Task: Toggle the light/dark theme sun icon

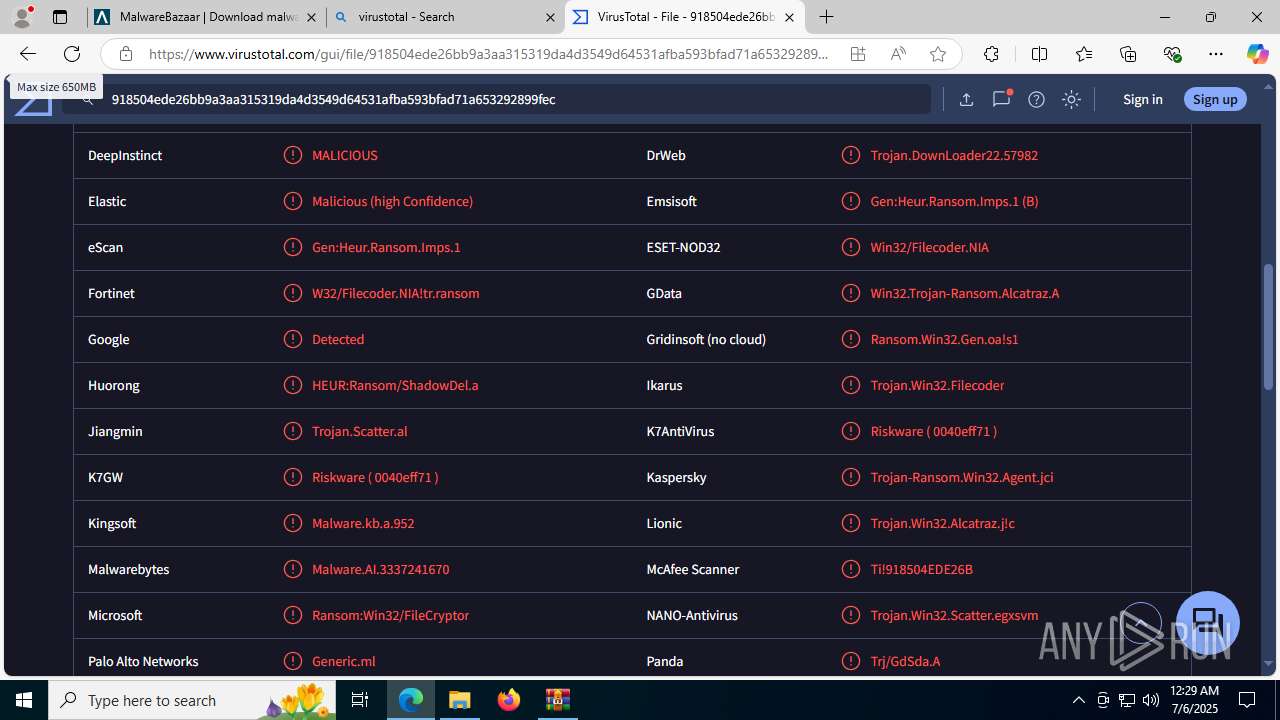Action: tap(1071, 99)
